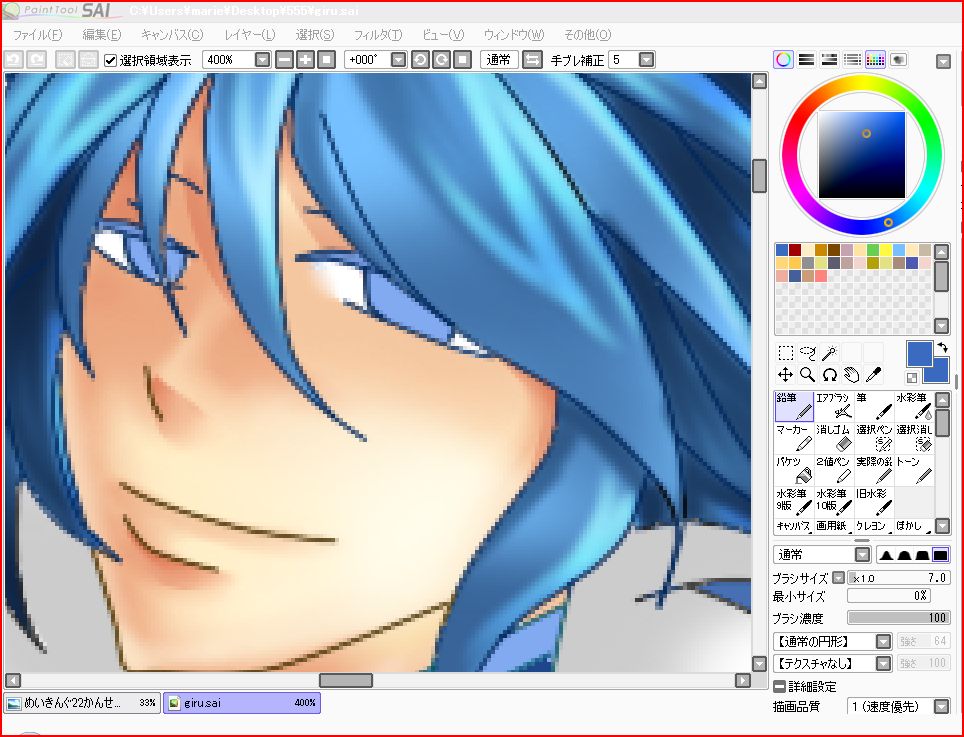Choose the lasso selection tool

pyautogui.click(x=808, y=353)
